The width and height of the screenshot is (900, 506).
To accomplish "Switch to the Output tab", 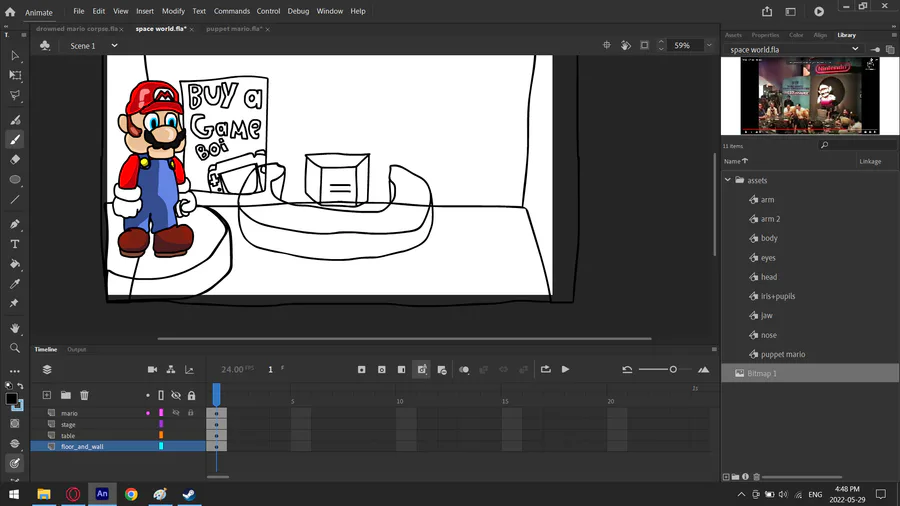I will 76,349.
